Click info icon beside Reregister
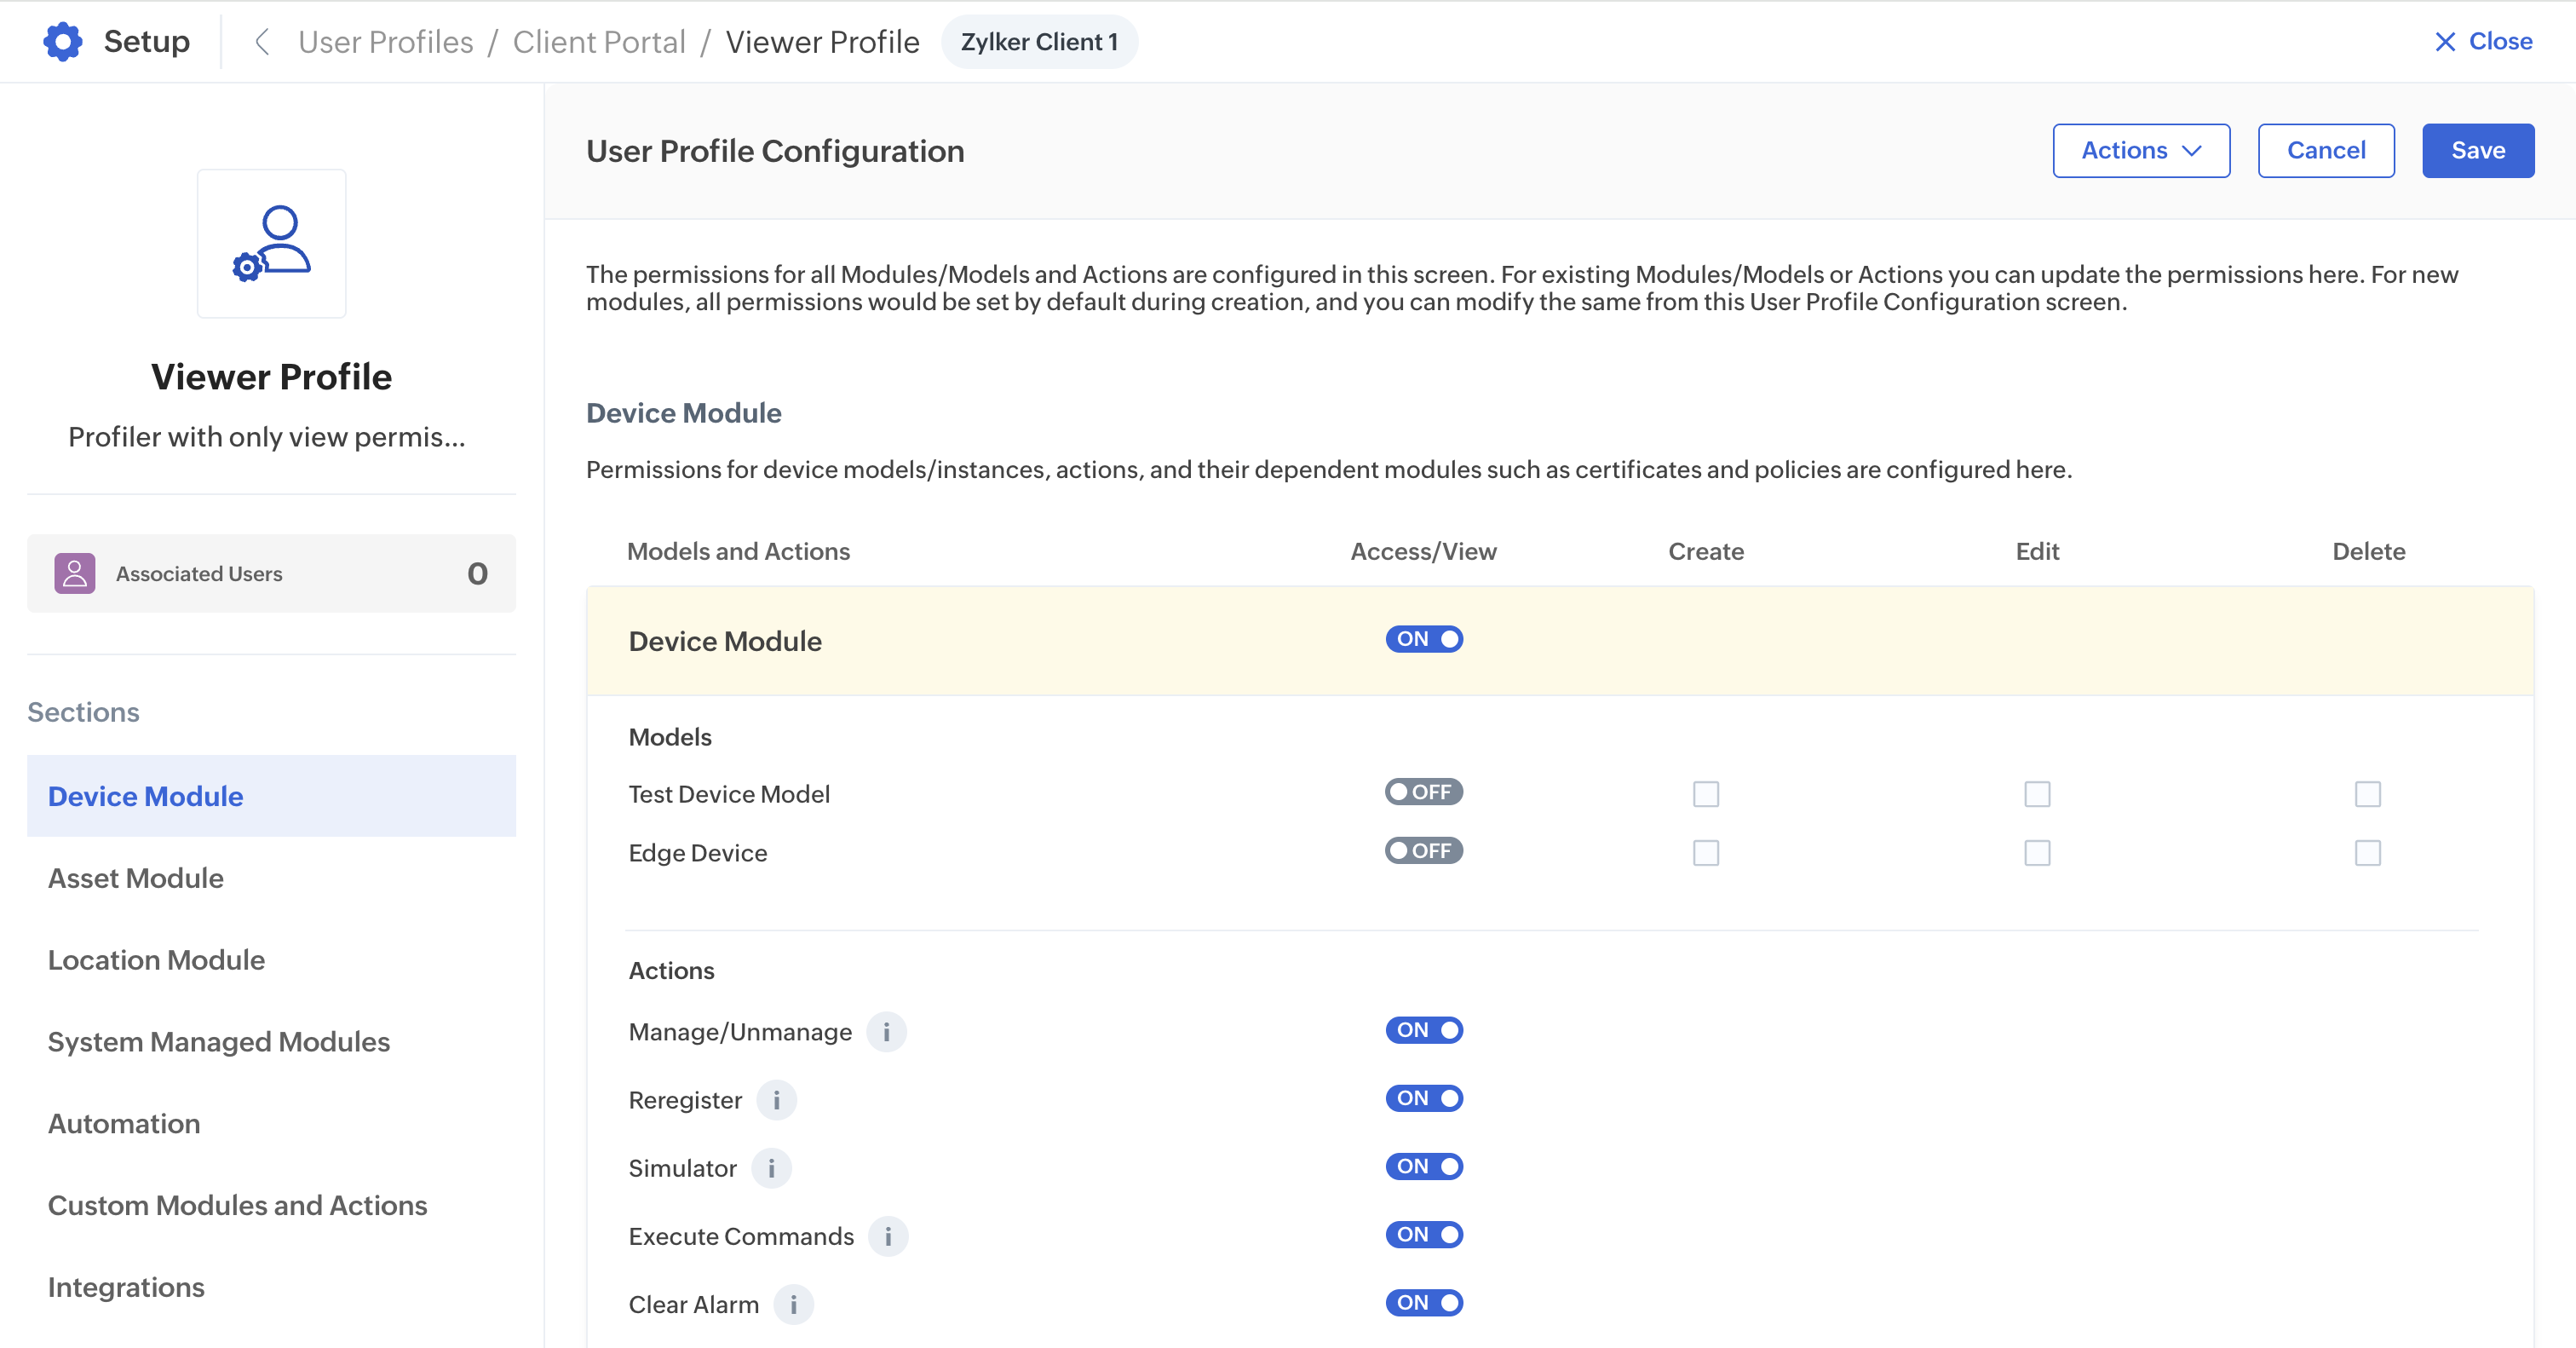This screenshot has width=2576, height=1348. point(776,1099)
